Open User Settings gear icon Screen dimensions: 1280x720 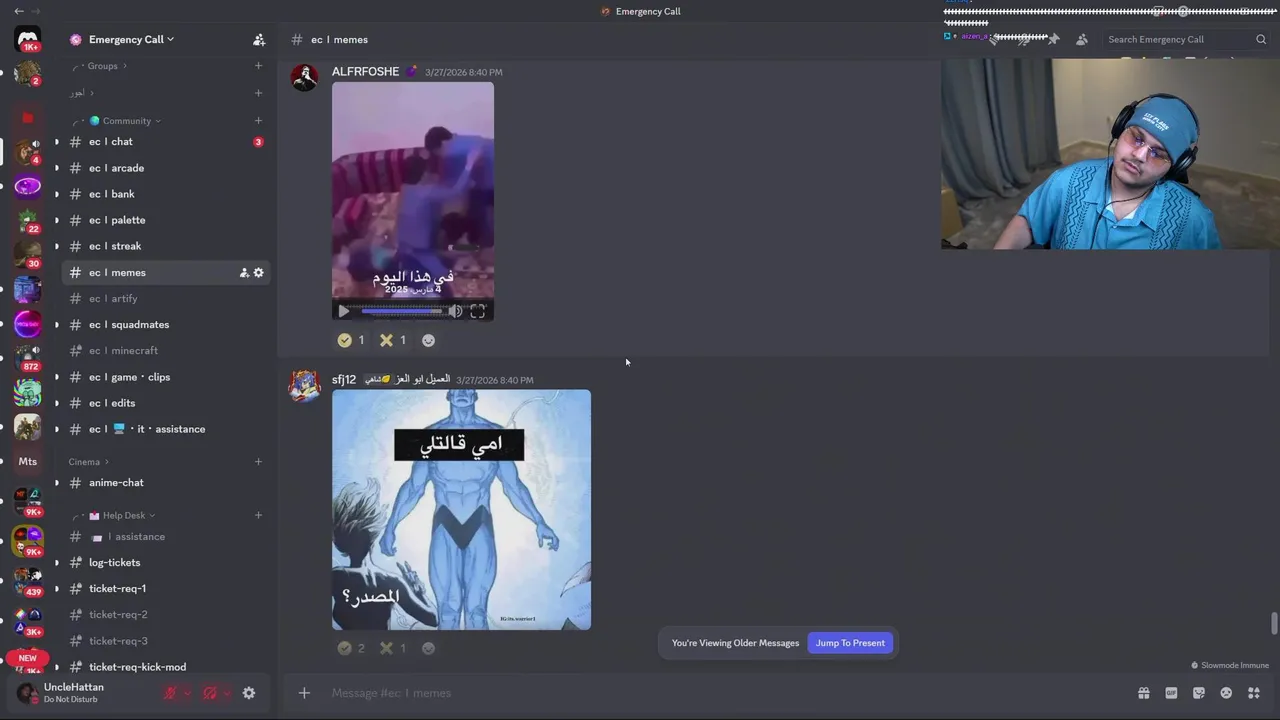coord(249,693)
